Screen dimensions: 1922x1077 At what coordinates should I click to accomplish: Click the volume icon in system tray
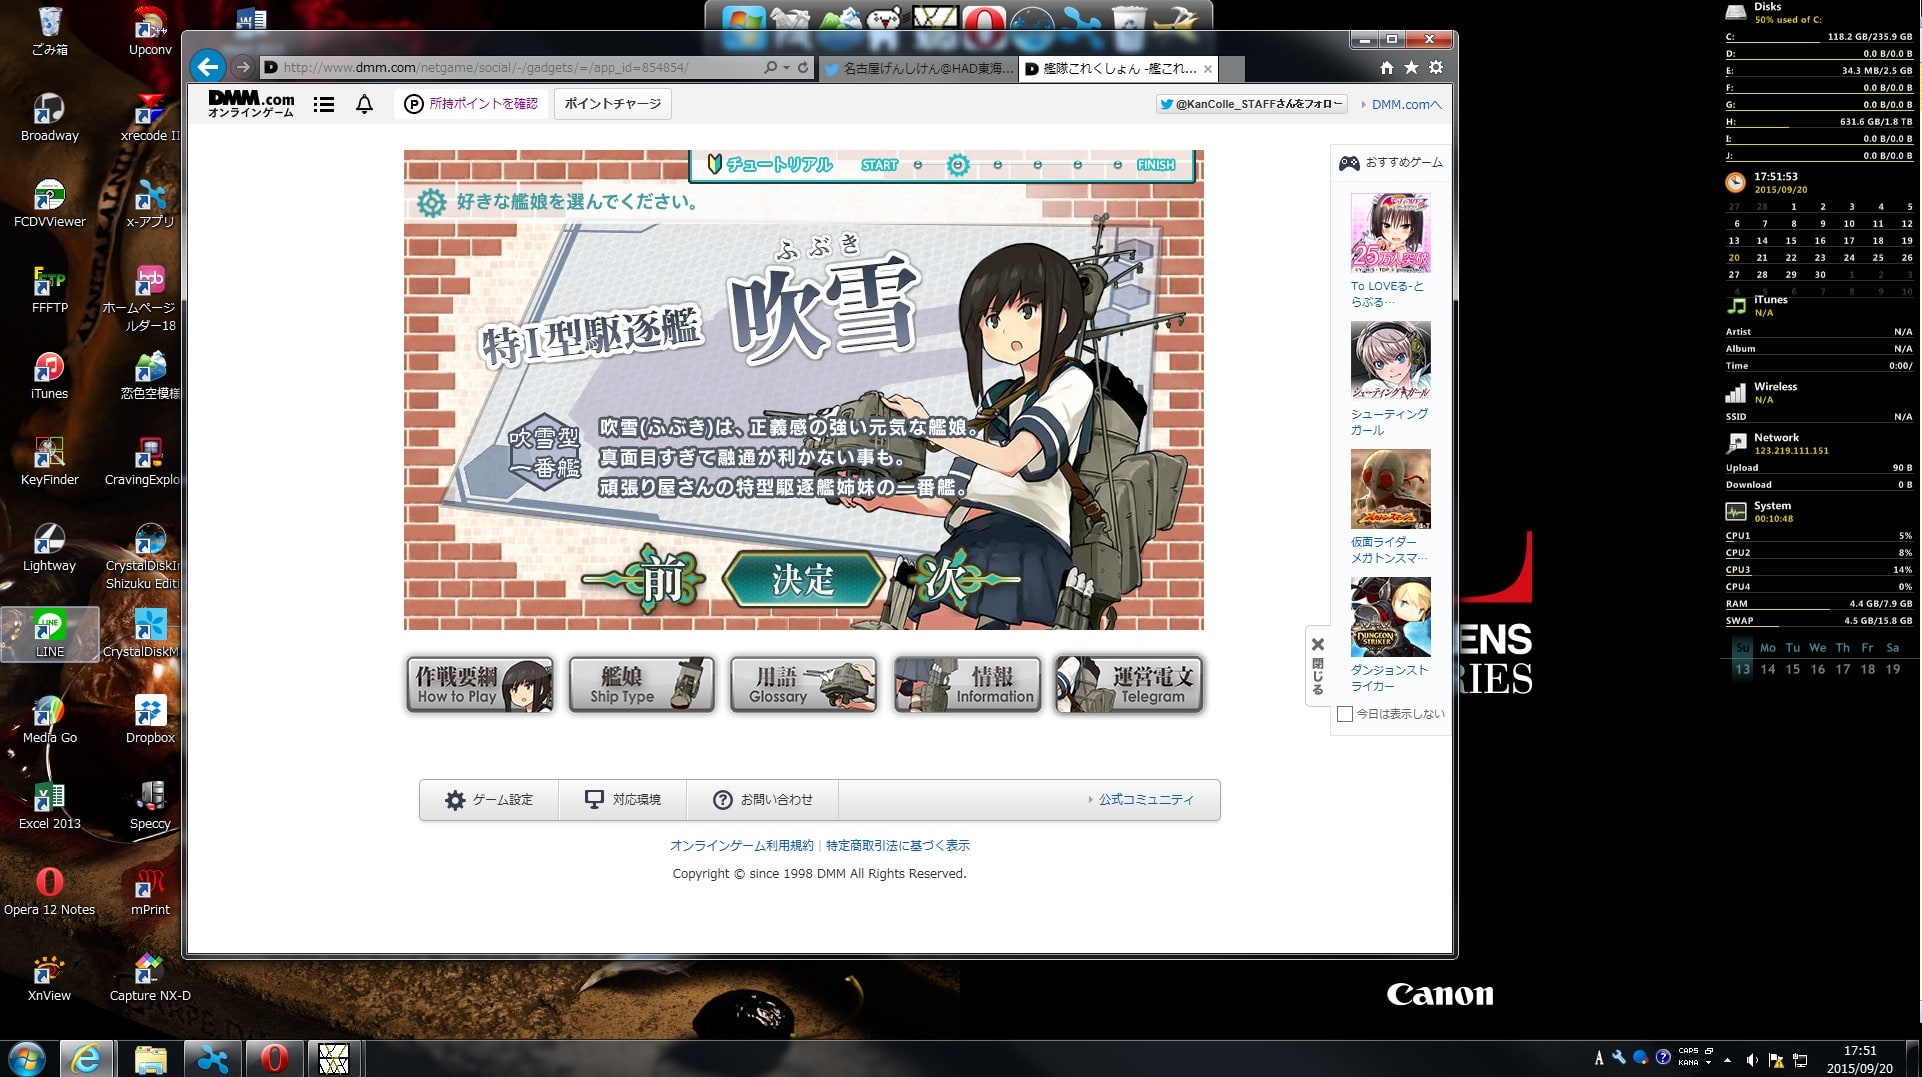click(x=1752, y=1060)
